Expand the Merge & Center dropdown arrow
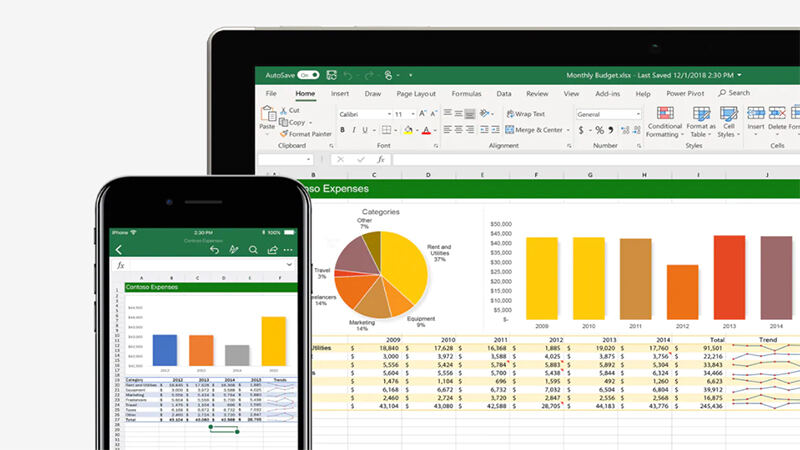The image size is (800, 450). (568, 130)
